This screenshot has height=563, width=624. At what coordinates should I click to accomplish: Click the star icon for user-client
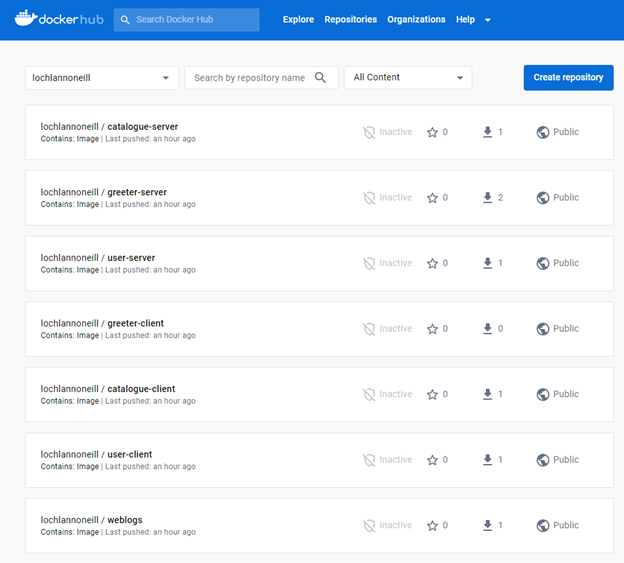[432, 460]
